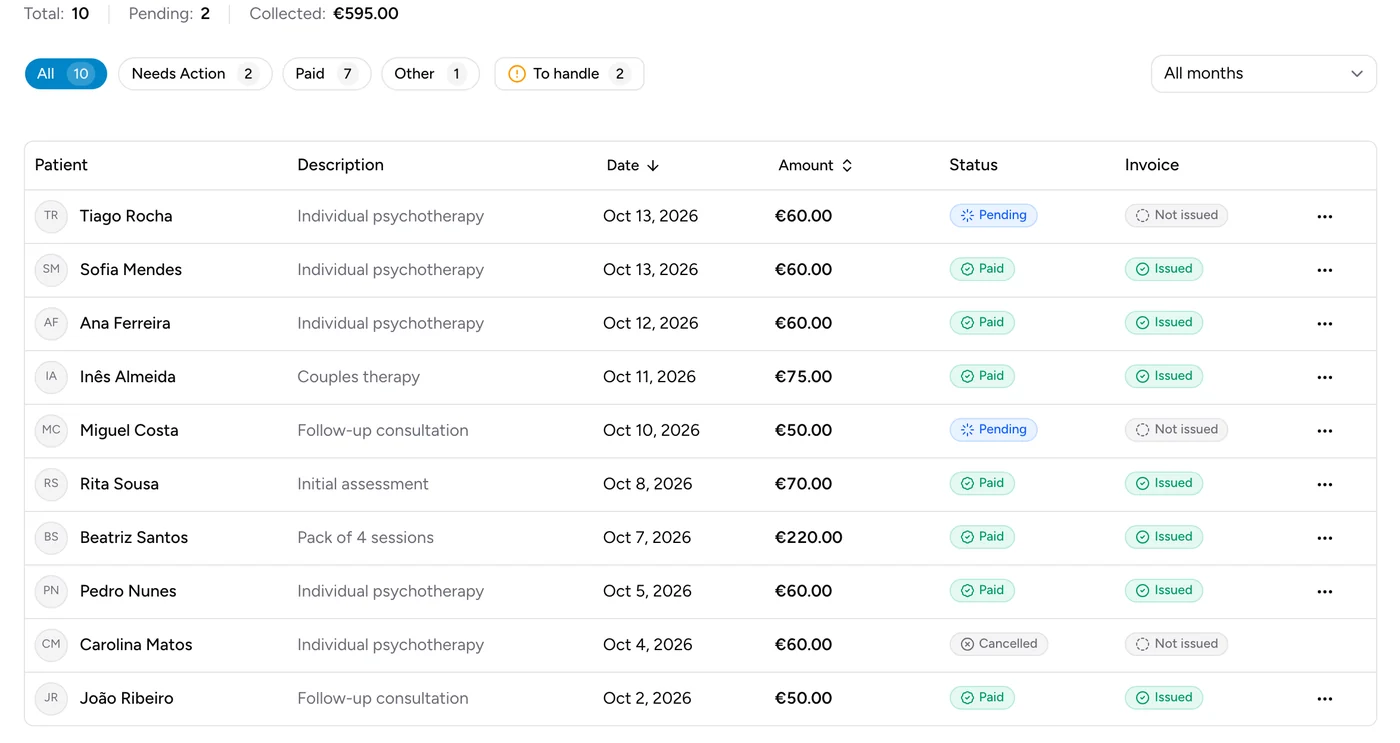Click the BS avatar for Beatriz Santos
Image resolution: width=1400 pixels, height=743 pixels.
click(x=51, y=537)
